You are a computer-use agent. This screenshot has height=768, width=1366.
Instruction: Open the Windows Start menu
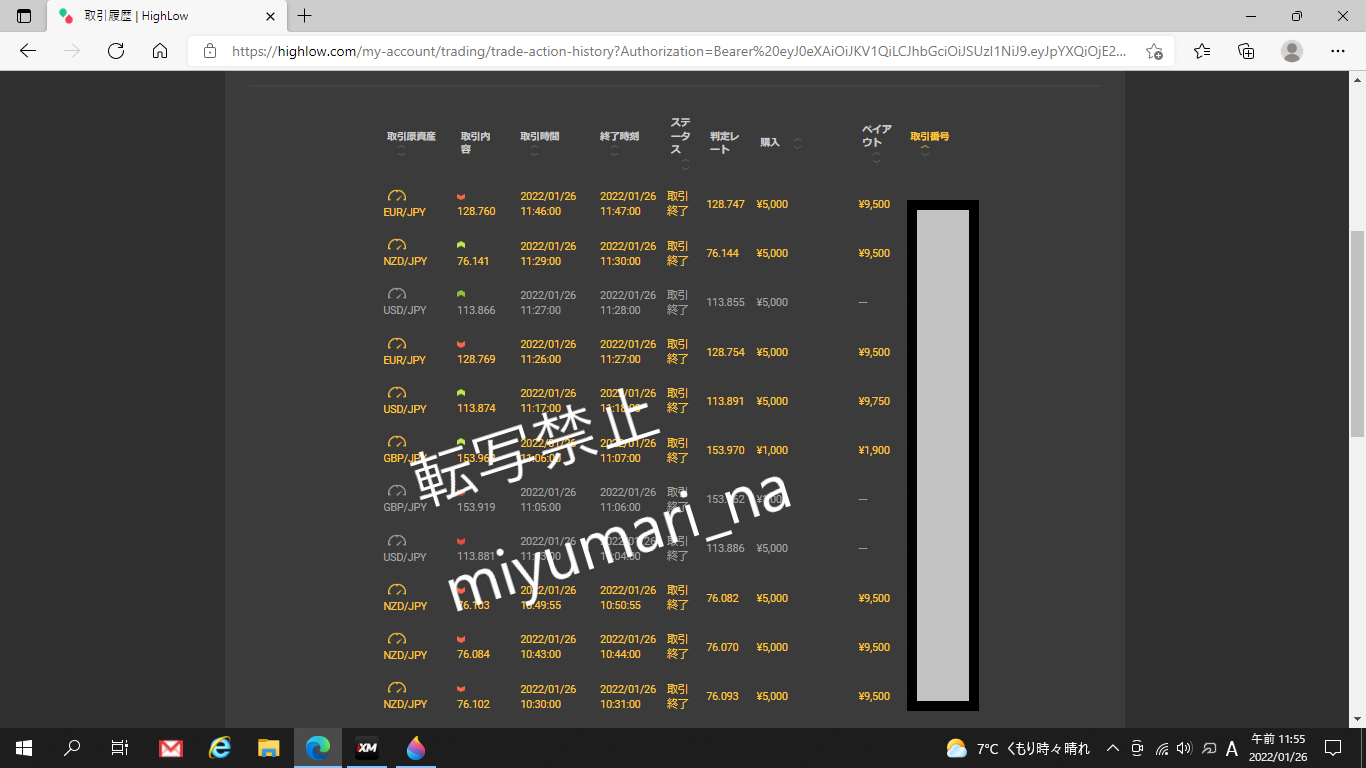[24, 748]
